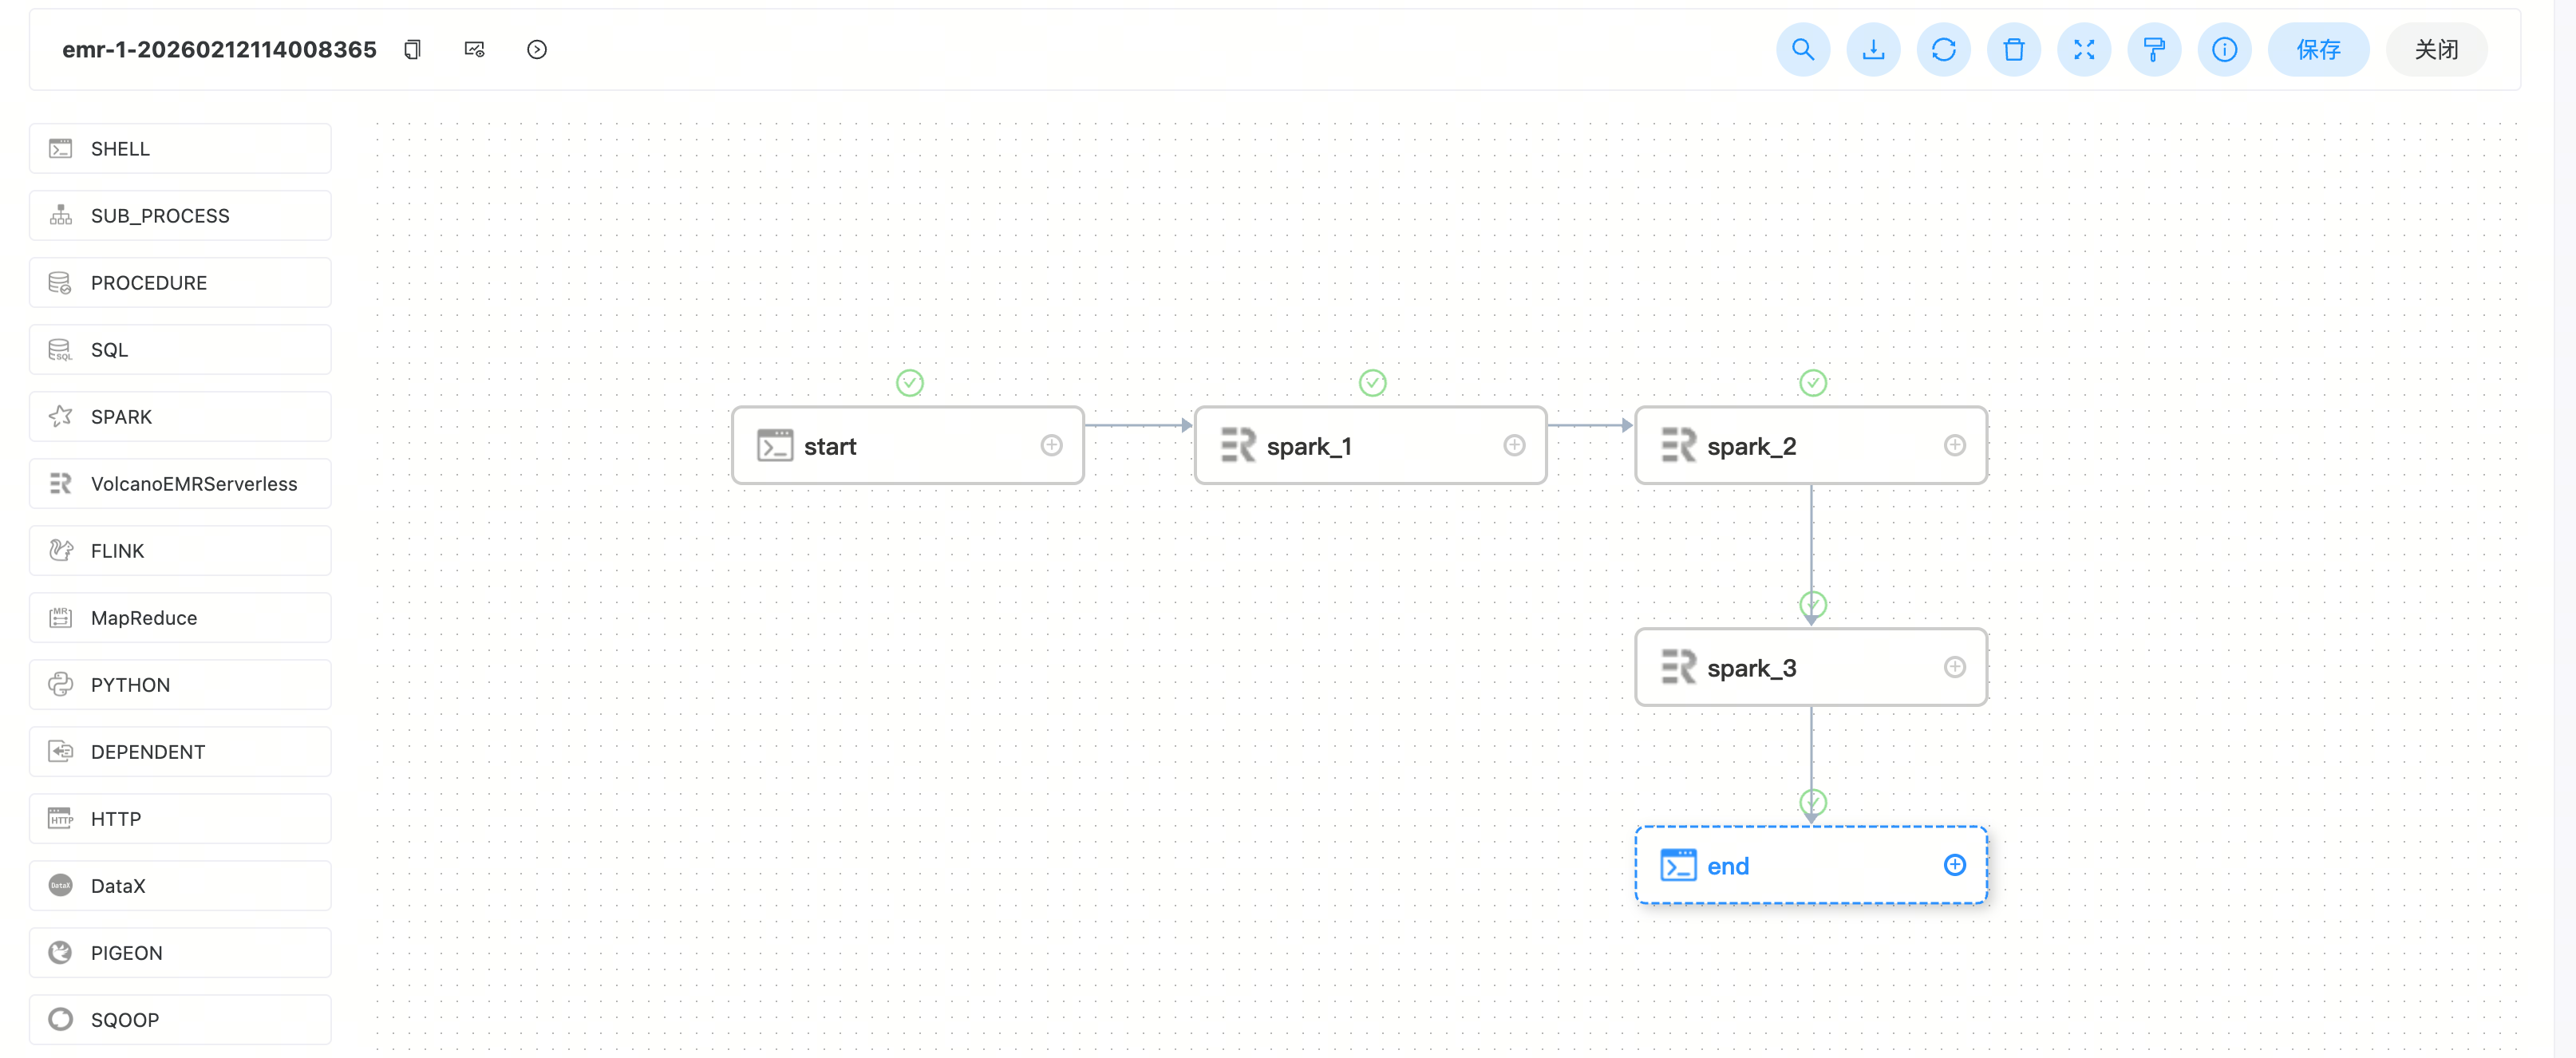
Task: Expand the plus port on spark_1 node
Action: (x=1514, y=445)
